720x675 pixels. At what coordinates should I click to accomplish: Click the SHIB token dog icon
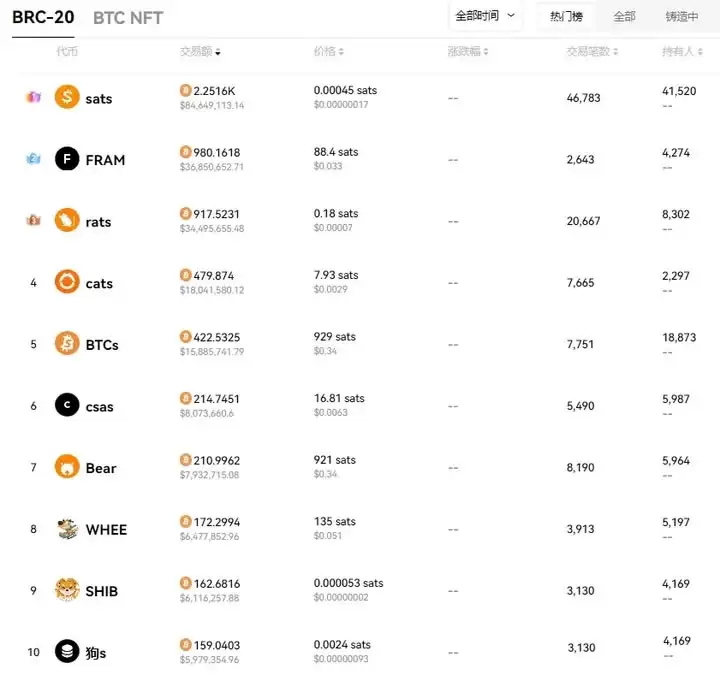click(x=67, y=590)
